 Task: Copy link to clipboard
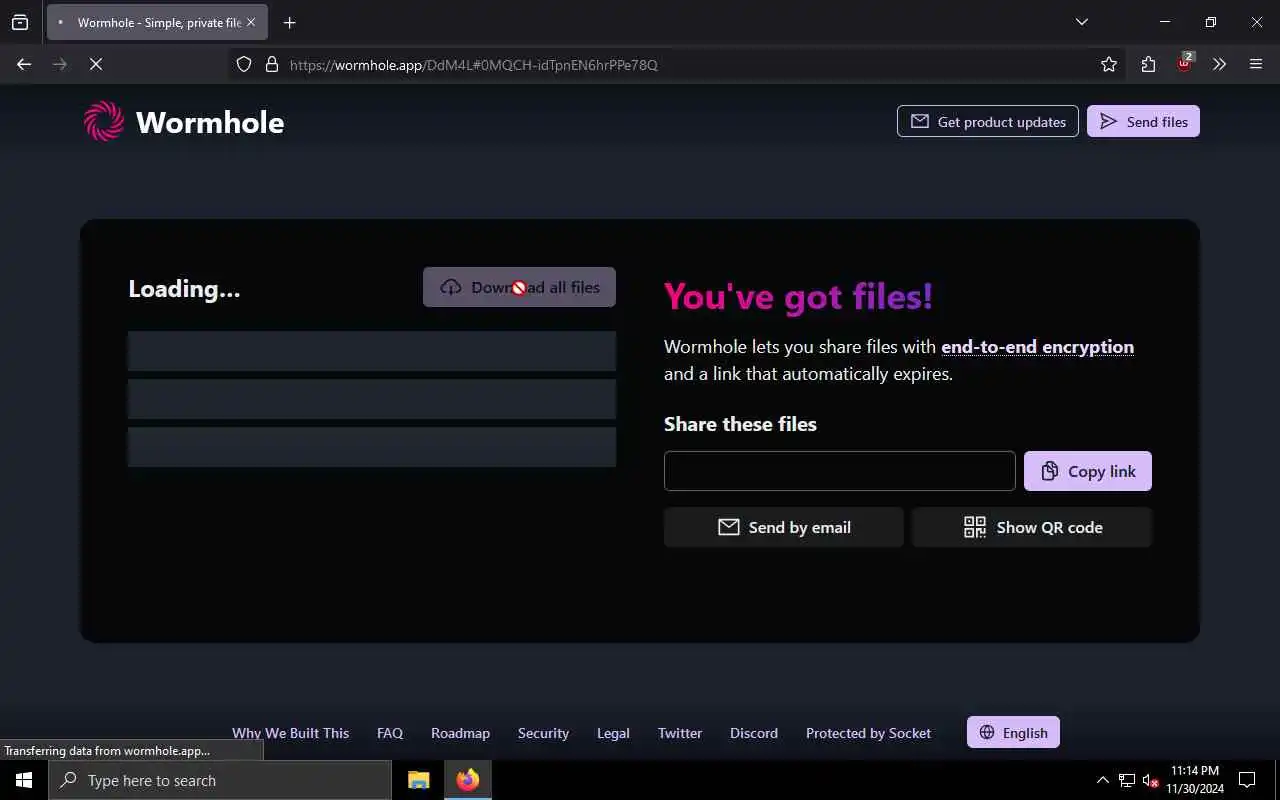pos(1088,471)
